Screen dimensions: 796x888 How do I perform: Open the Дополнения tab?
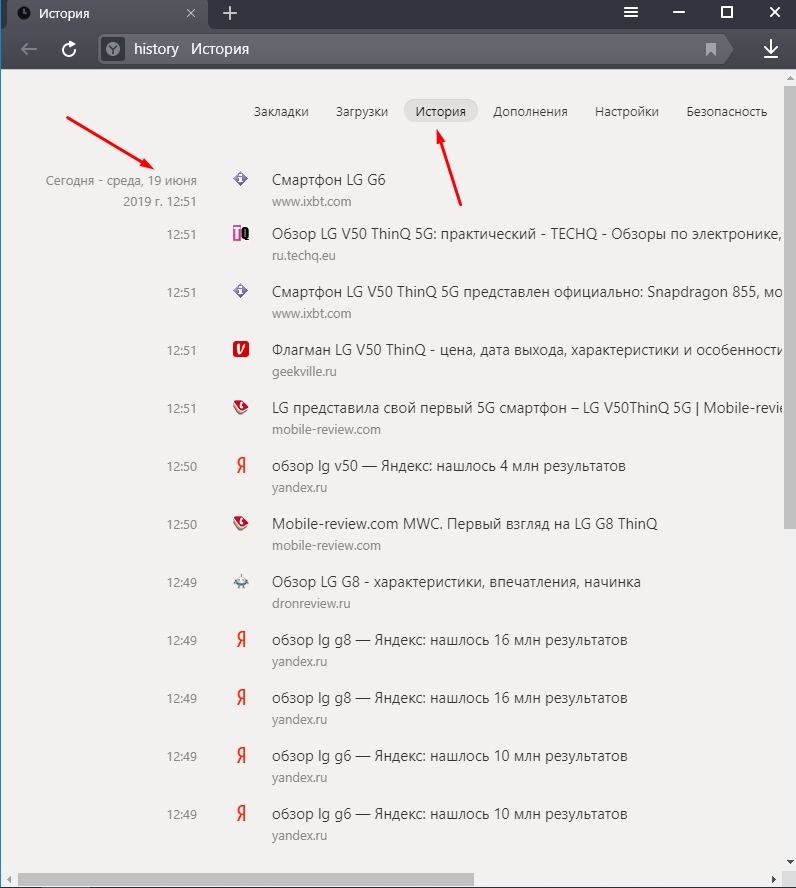[530, 112]
